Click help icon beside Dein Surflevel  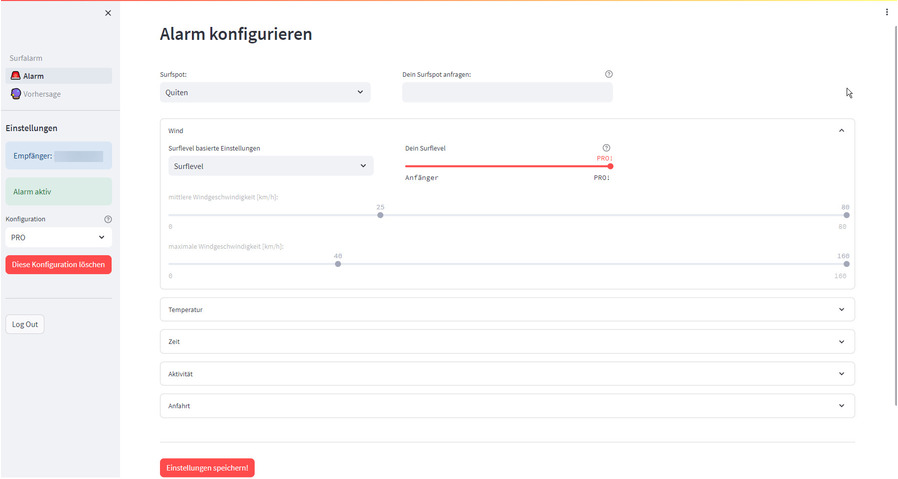(x=606, y=148)
